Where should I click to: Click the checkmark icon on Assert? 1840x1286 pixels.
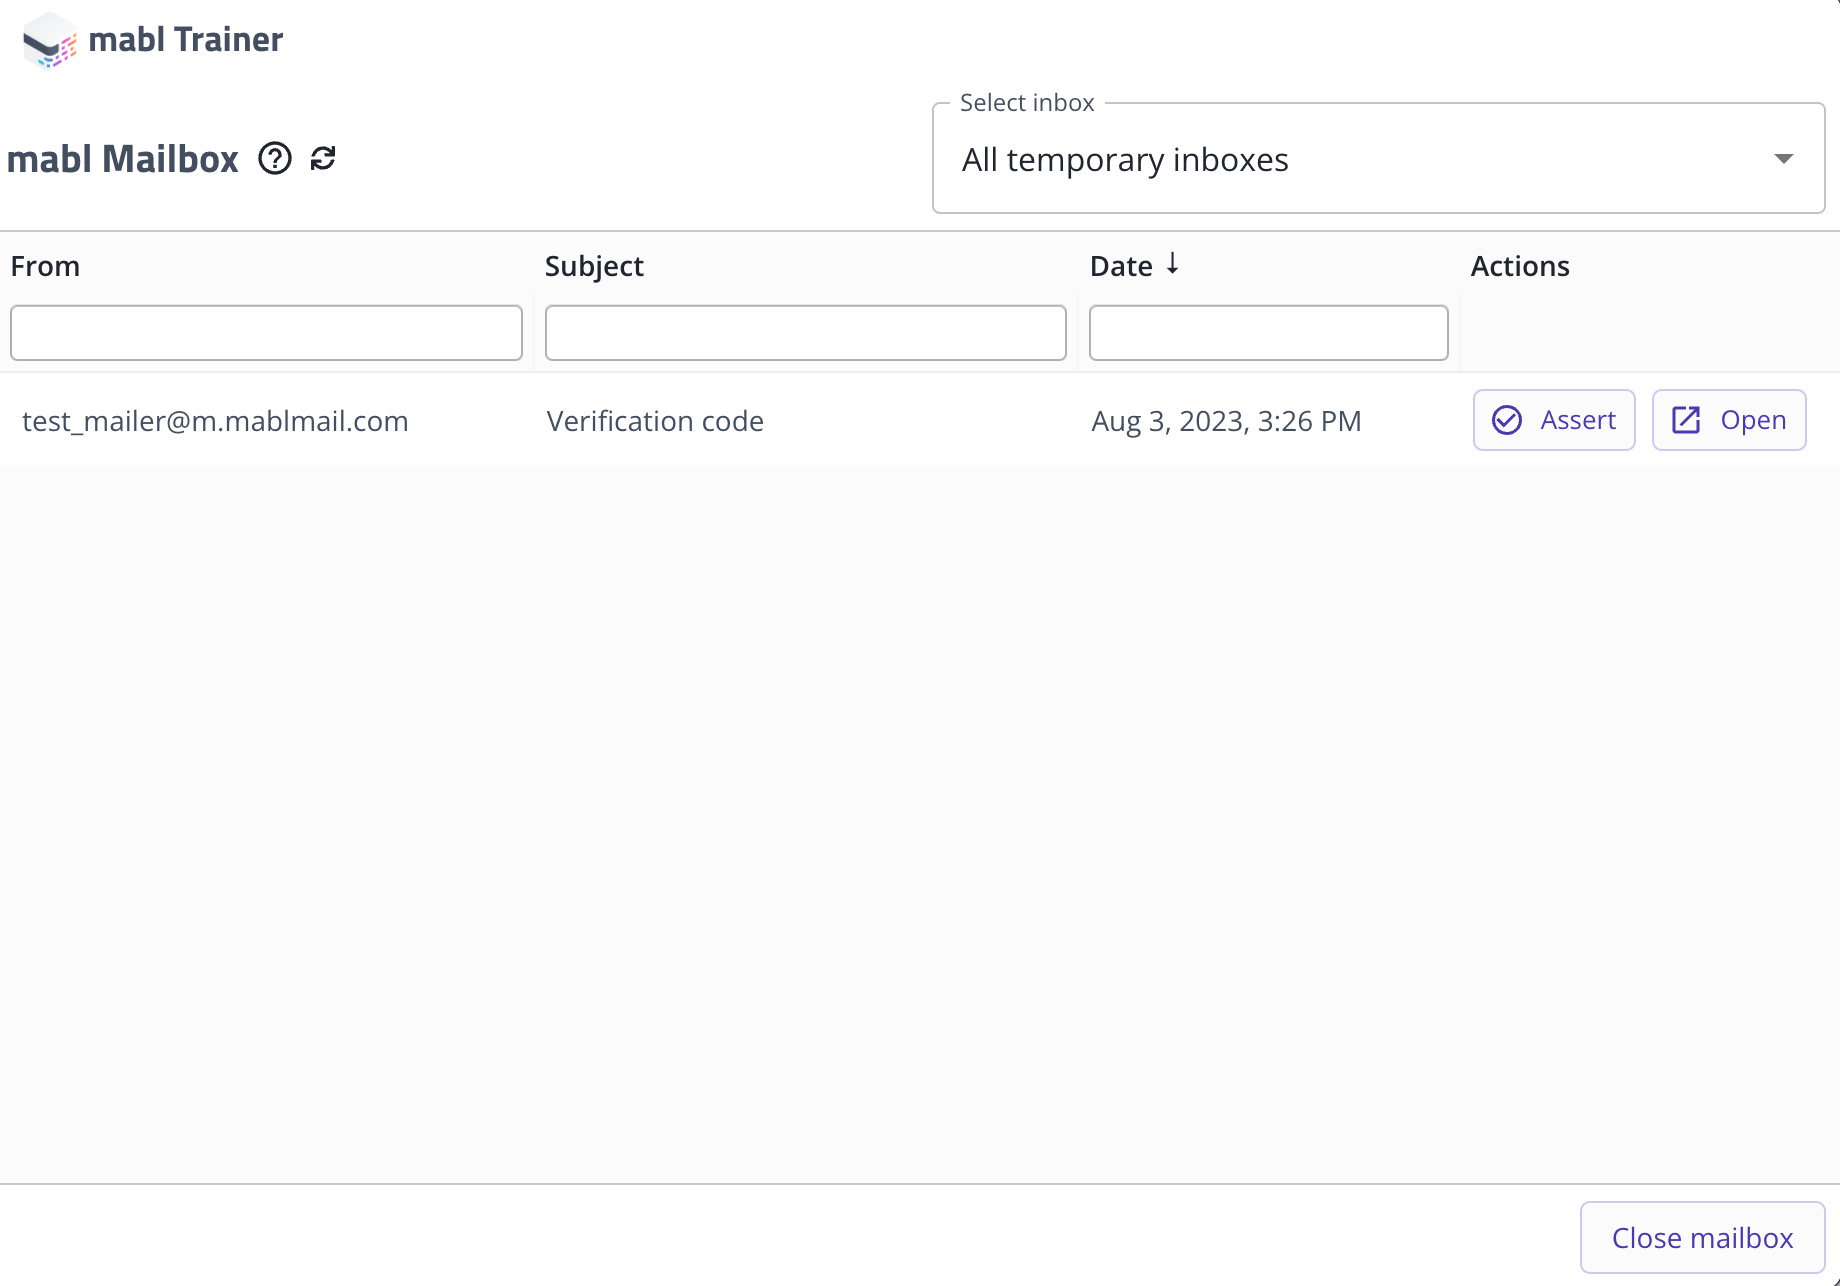click(x=1507, y=420)
